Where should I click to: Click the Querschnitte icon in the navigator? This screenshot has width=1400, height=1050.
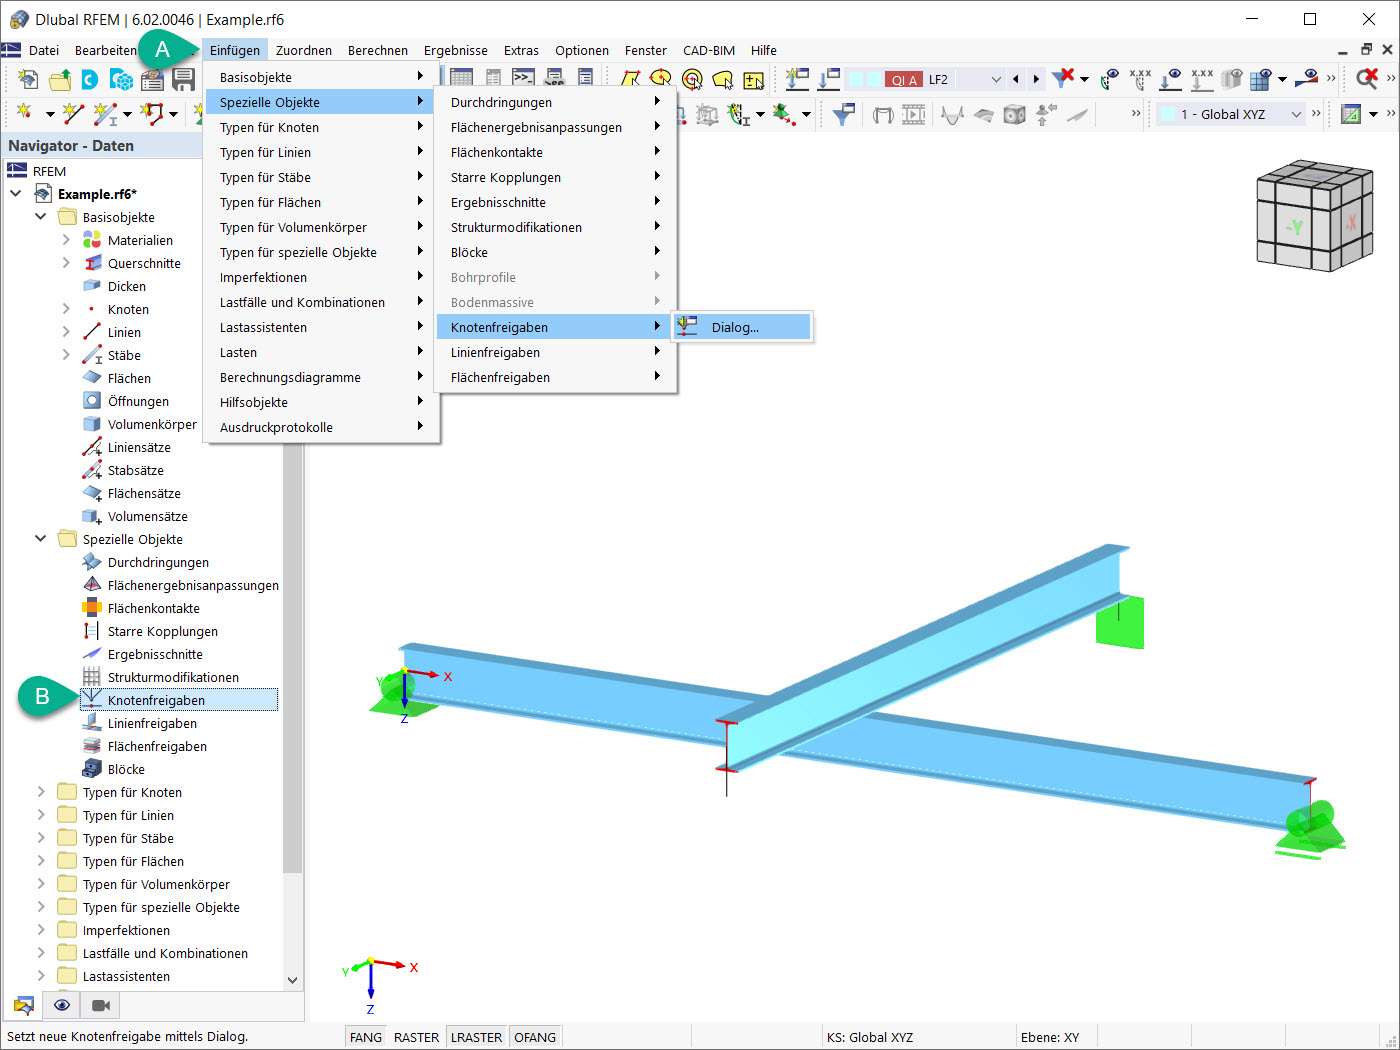click(x=92, y=263)
